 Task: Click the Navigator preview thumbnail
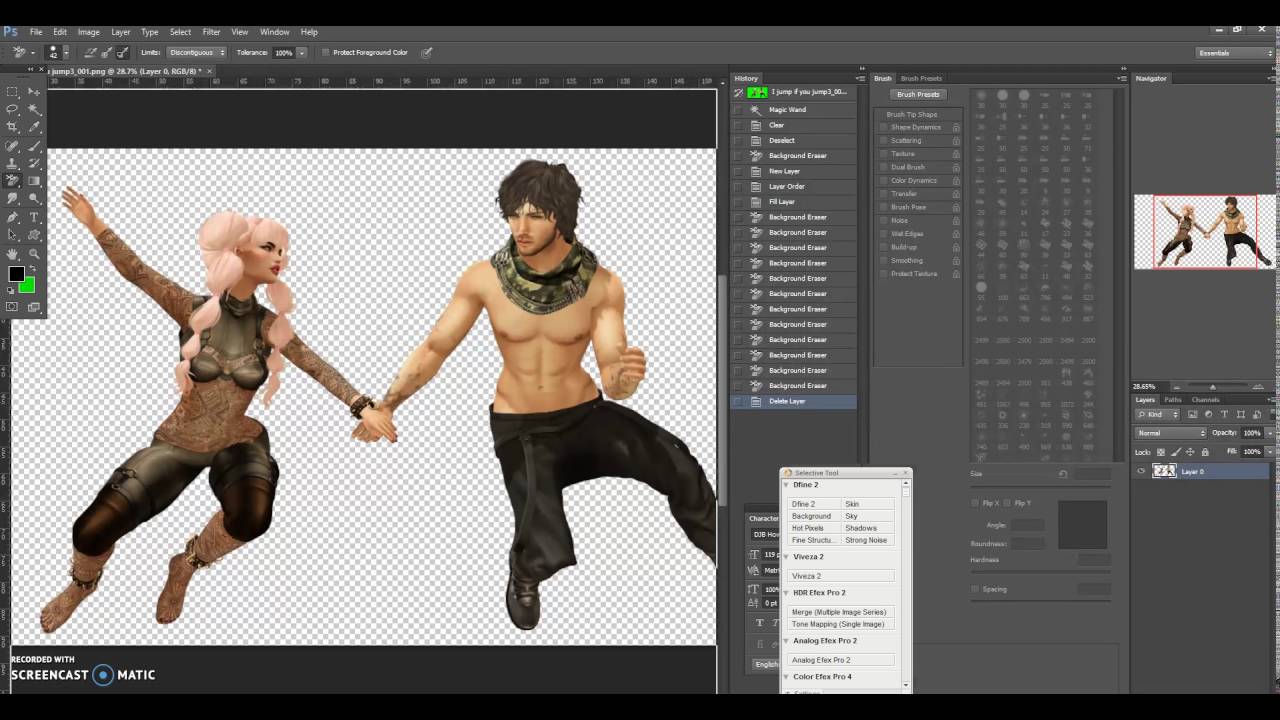coord(1204,232)
